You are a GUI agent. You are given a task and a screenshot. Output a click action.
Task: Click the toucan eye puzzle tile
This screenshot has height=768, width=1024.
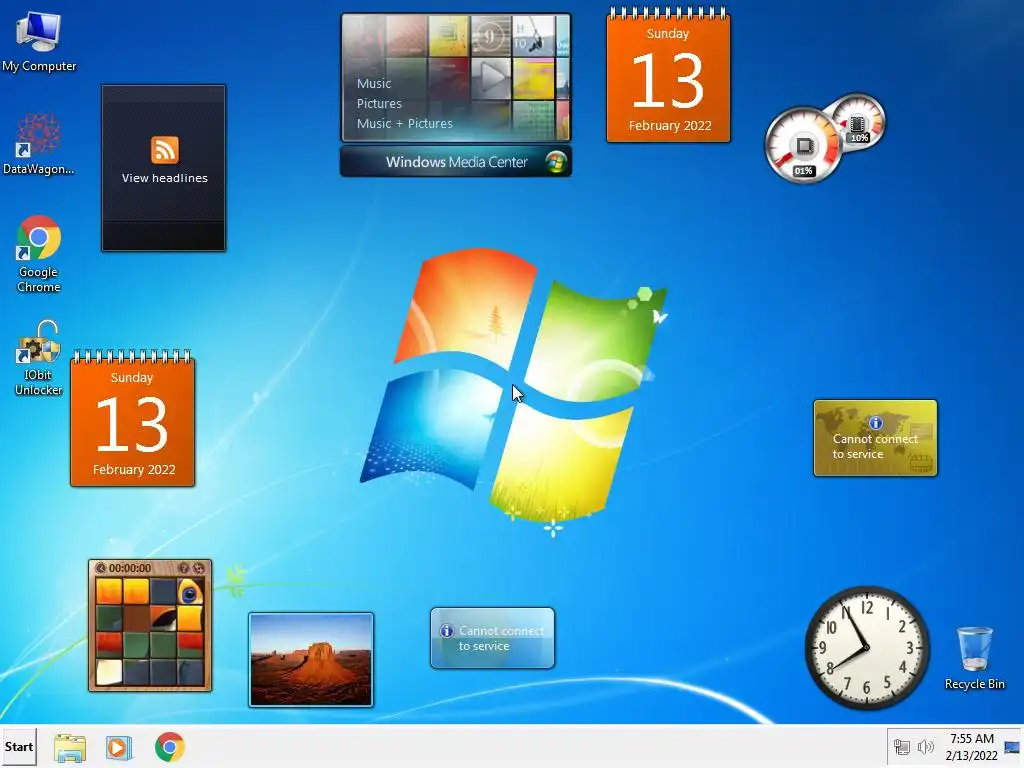(190, 592)
